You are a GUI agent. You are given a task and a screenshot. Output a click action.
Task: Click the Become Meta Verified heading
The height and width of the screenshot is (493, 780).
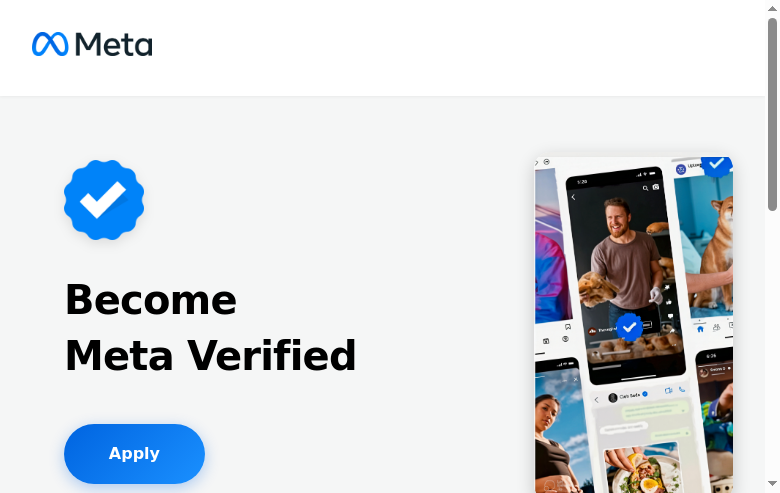(210, 327)
